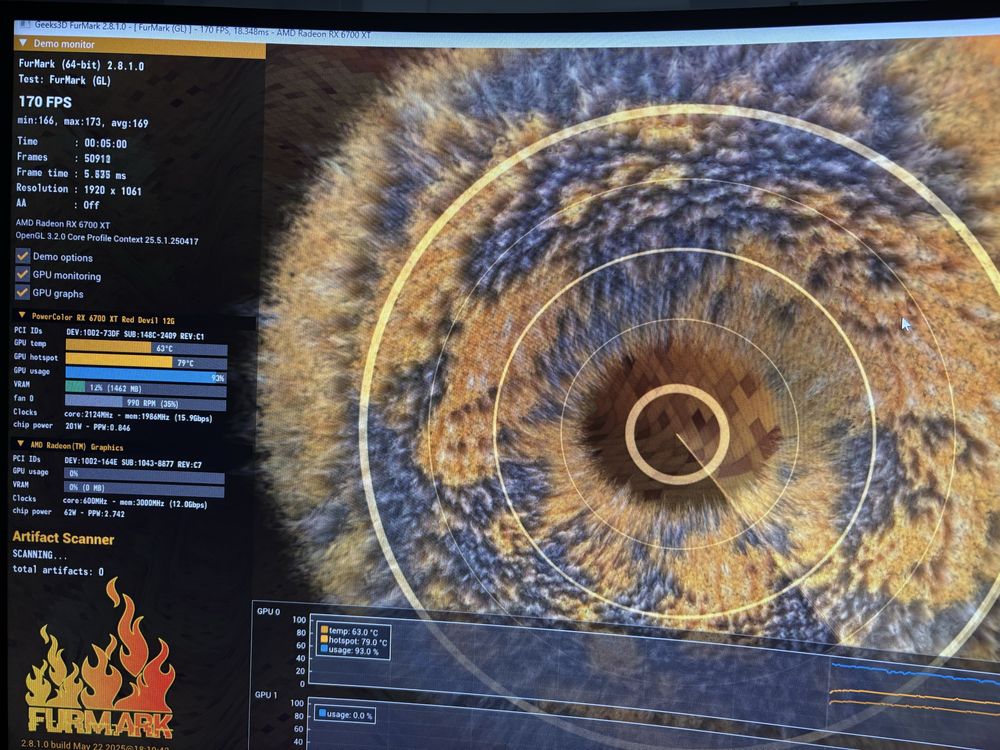Click the AMD Radeon RX 6700 XT text line
1000x750 pixels.
point(63,224)
